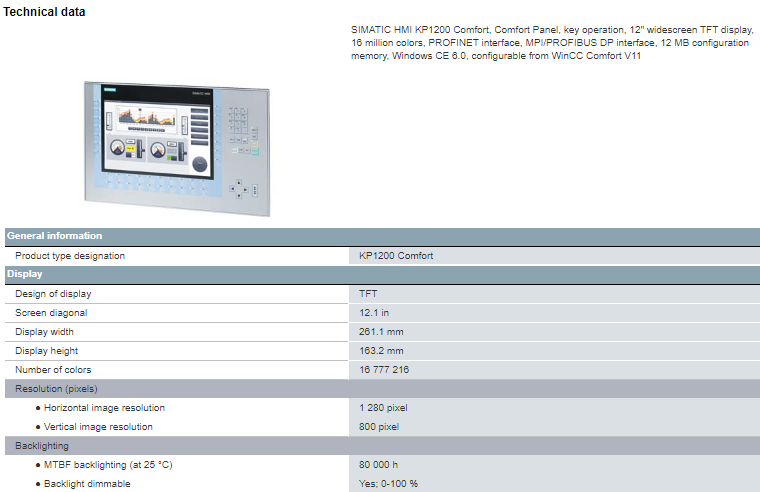Select the 'Design of display' row label
This screenshot has height=492, width=760.
53,294
